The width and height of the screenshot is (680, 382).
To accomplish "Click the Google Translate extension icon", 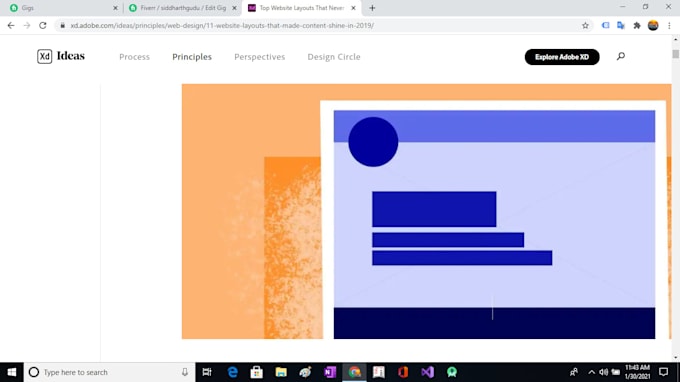I will pyautogui.click(x=621, y=26).
